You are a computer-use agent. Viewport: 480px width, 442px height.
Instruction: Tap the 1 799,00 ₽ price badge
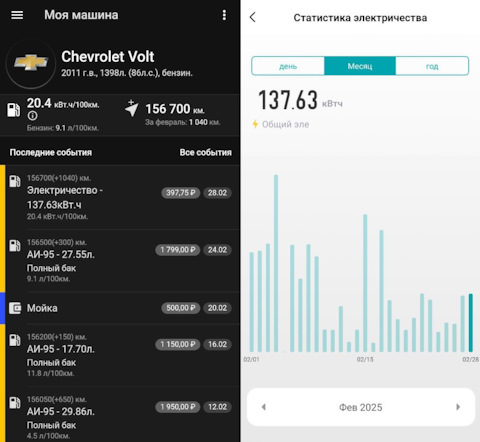pyautogui.click(x=178, y=250)
